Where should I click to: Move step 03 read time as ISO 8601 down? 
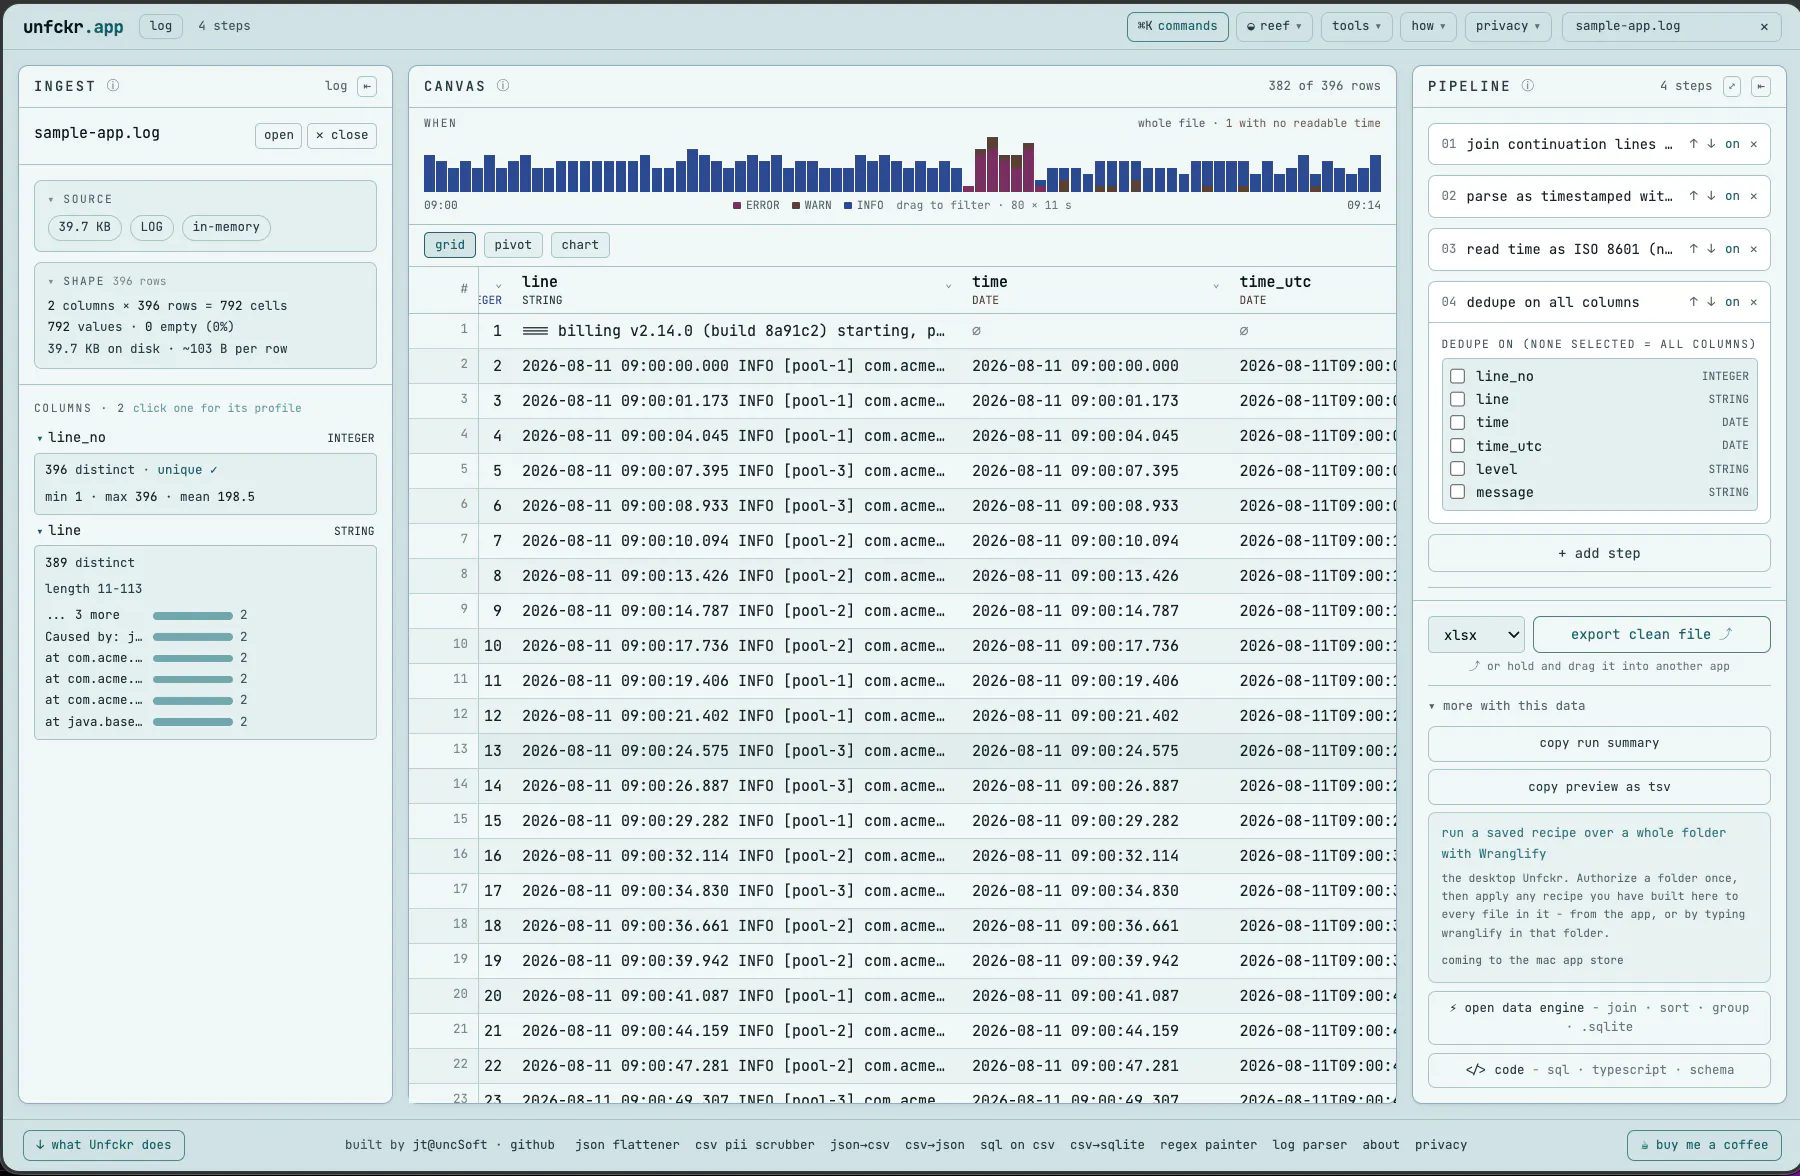(1711, 249)
